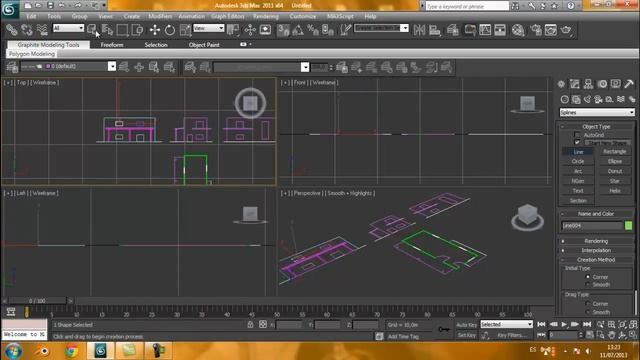Open the Layer Manager icon
The width and height of the screenshot is (640, 360).
pyautogui.click(x=452, y=30)
